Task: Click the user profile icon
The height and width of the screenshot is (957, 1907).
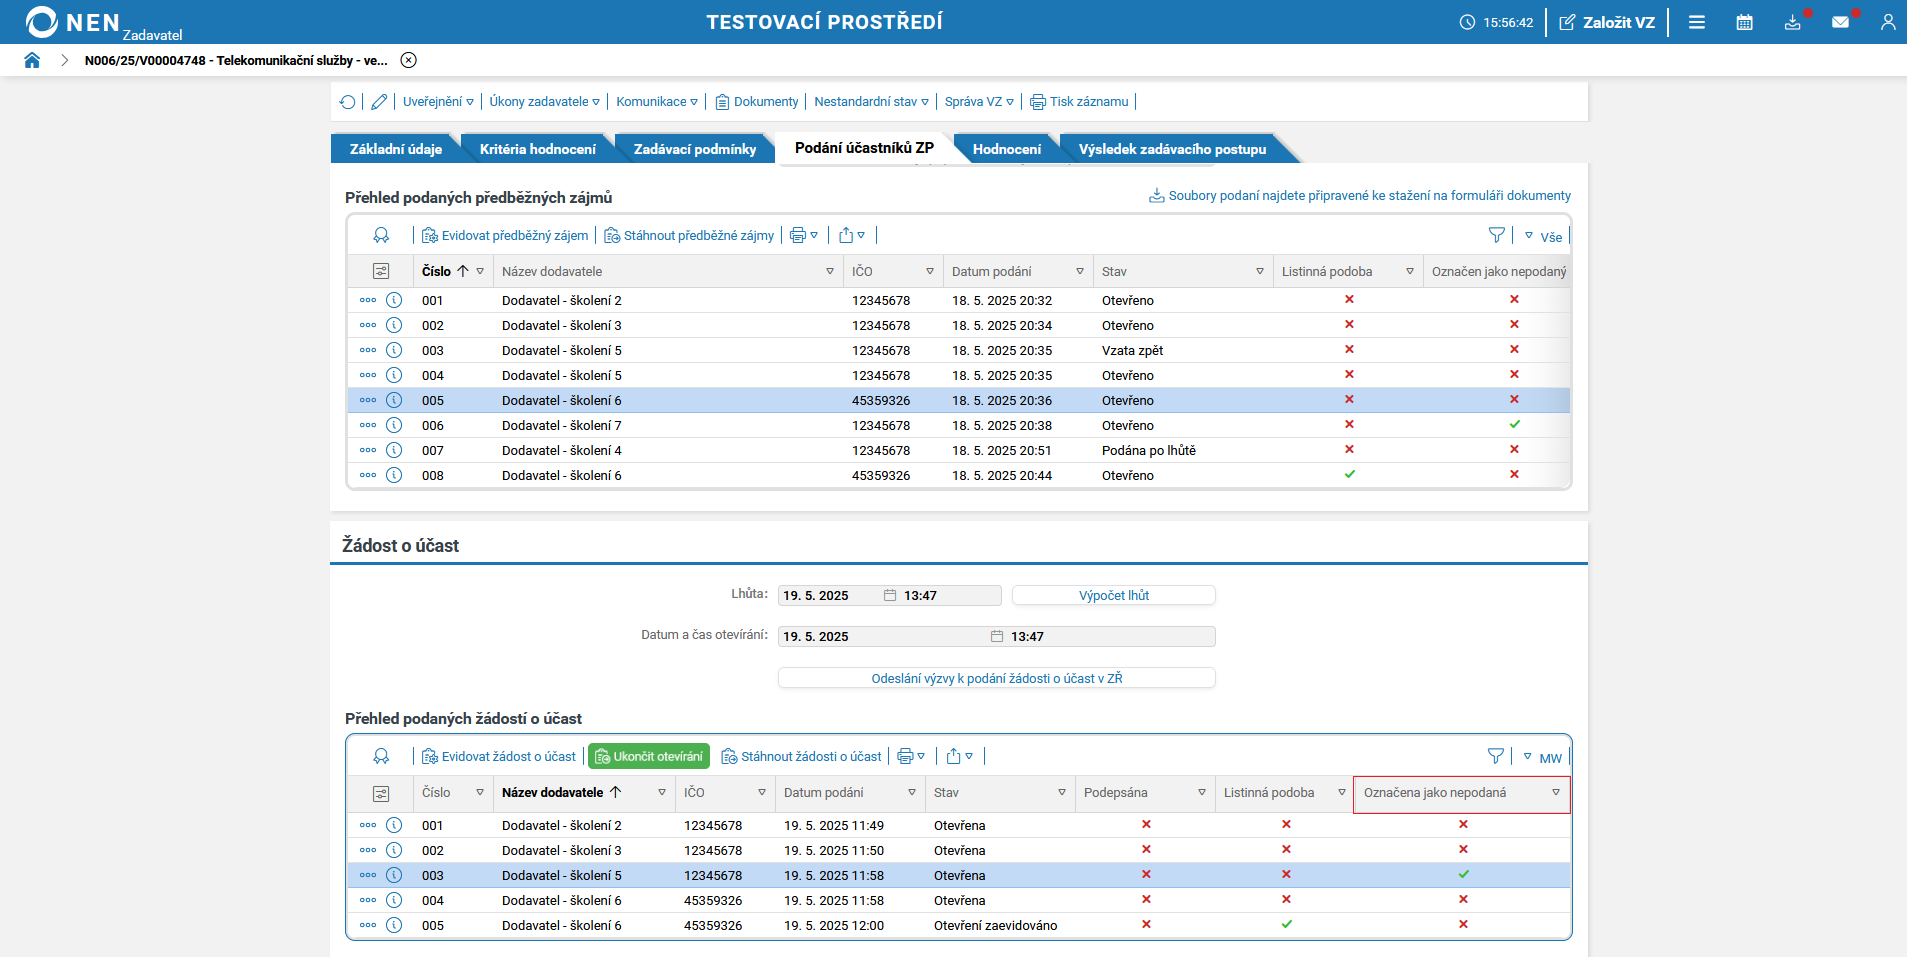Action: tap(1887, 22)
